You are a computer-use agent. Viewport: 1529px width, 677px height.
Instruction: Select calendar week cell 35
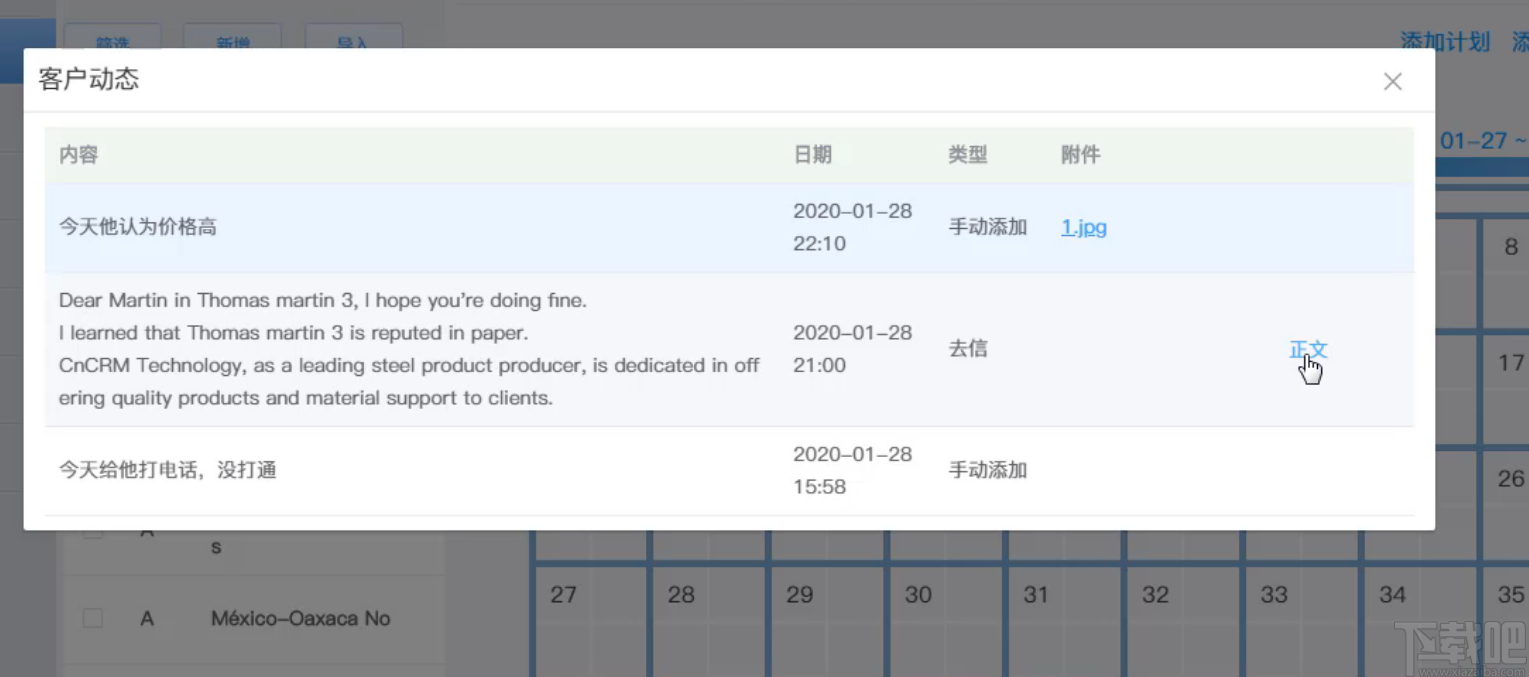[x=1508, y=595]
